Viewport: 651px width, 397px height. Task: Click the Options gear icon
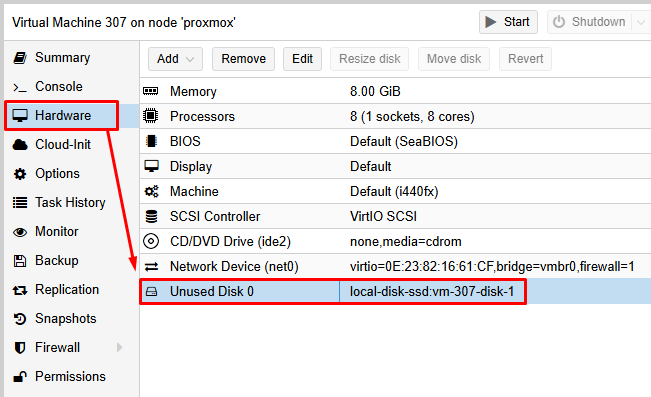(x=20, y=174)
